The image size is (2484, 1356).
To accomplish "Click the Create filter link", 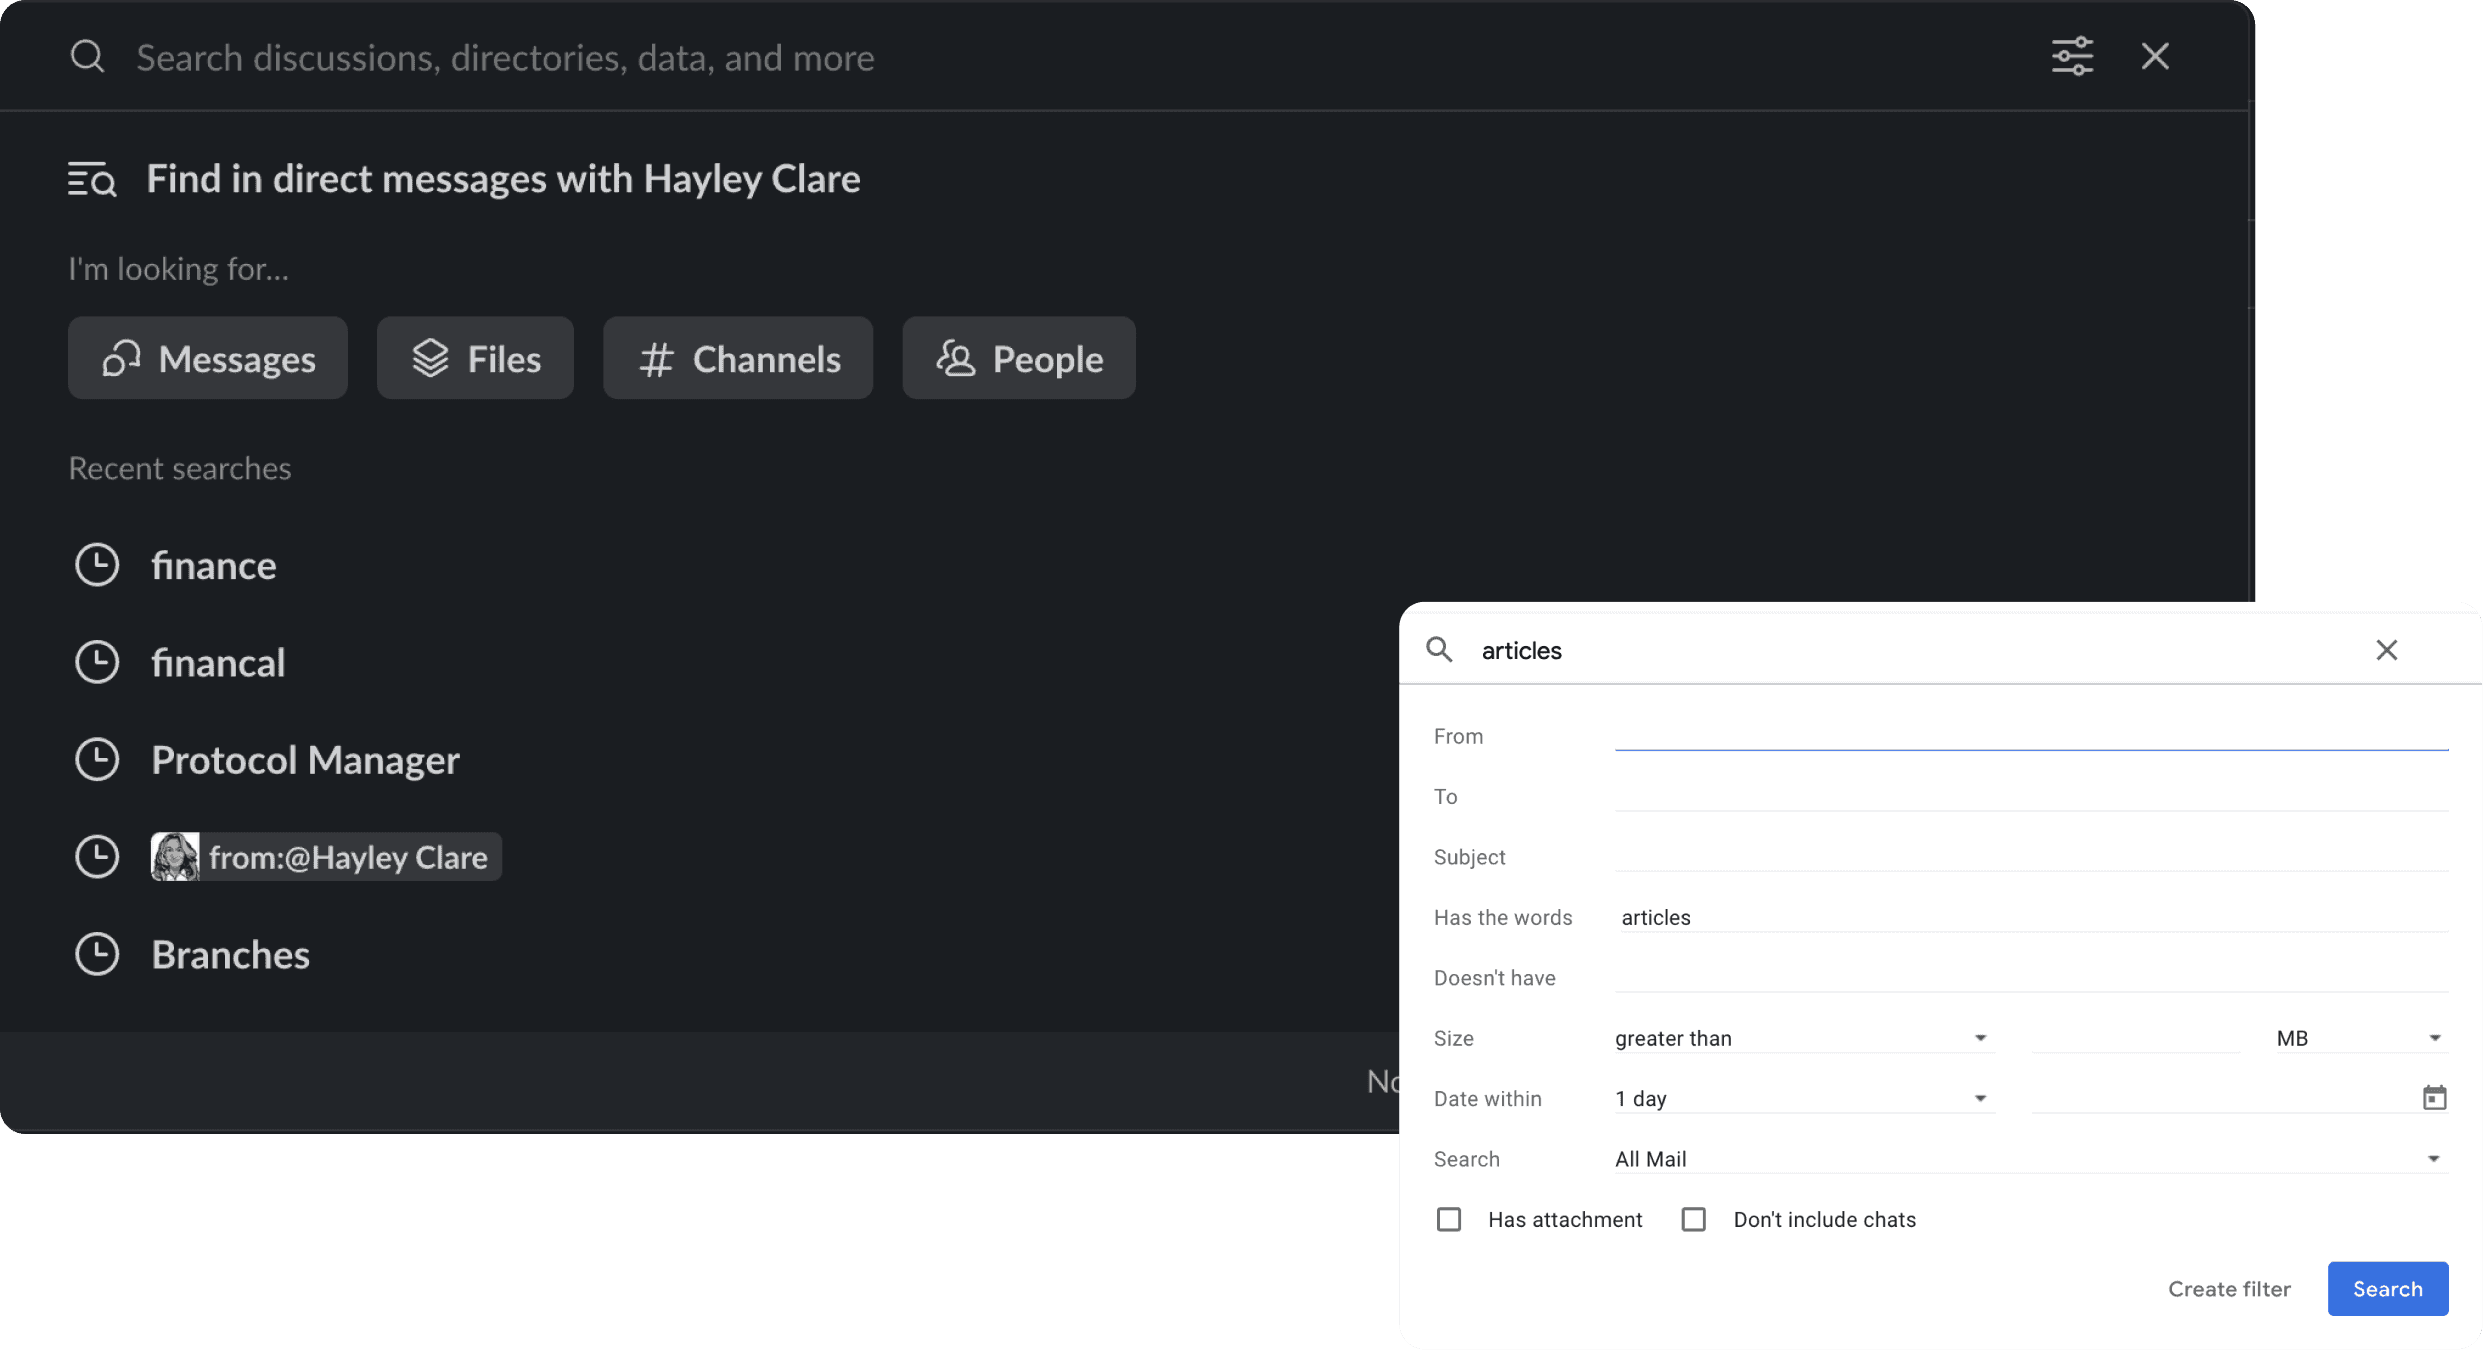I will point(2229,1289).
